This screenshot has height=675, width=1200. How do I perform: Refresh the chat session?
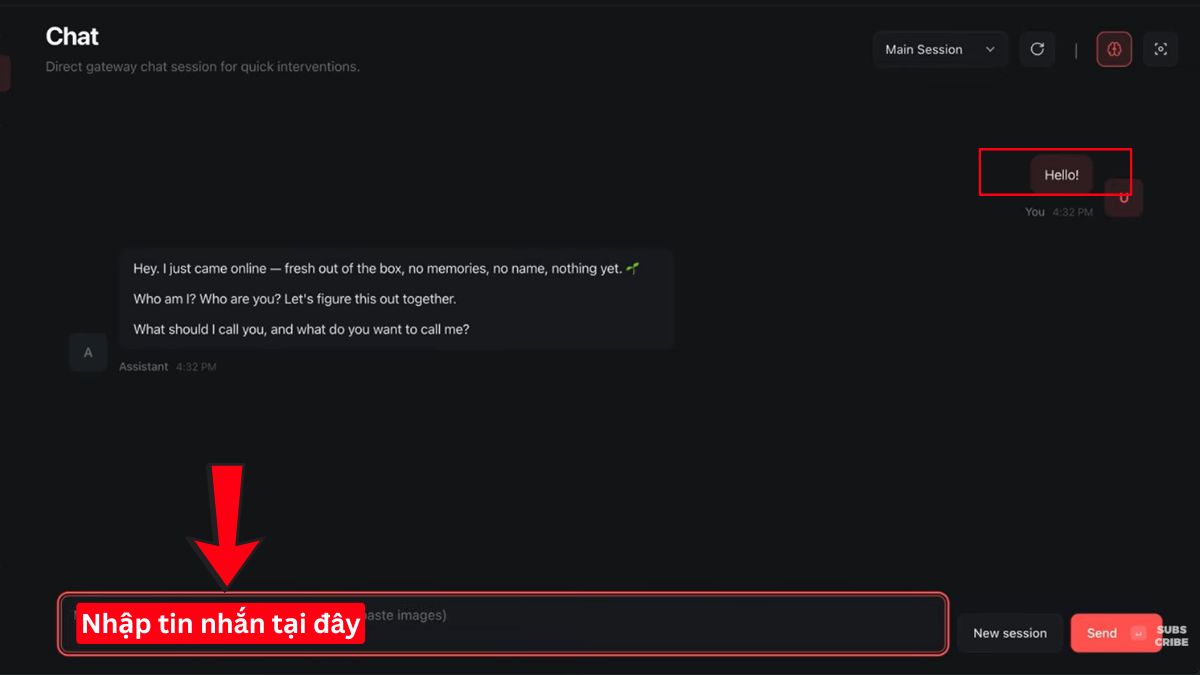(x=1037, y=49)
